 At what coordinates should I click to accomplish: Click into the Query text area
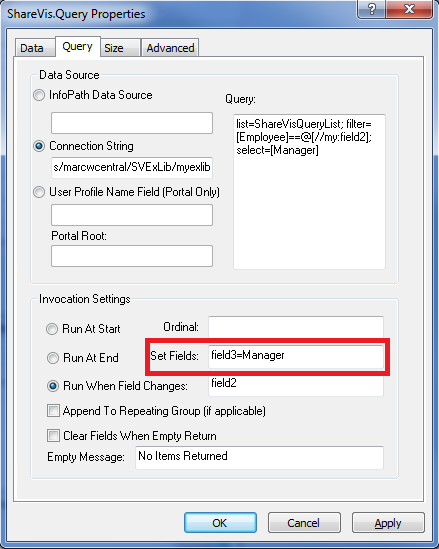tap(309, 192)
